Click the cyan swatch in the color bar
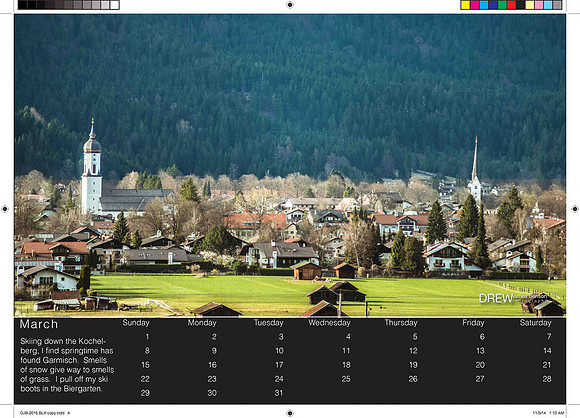The width and height of the screenshot is (580, 418). 484,5
